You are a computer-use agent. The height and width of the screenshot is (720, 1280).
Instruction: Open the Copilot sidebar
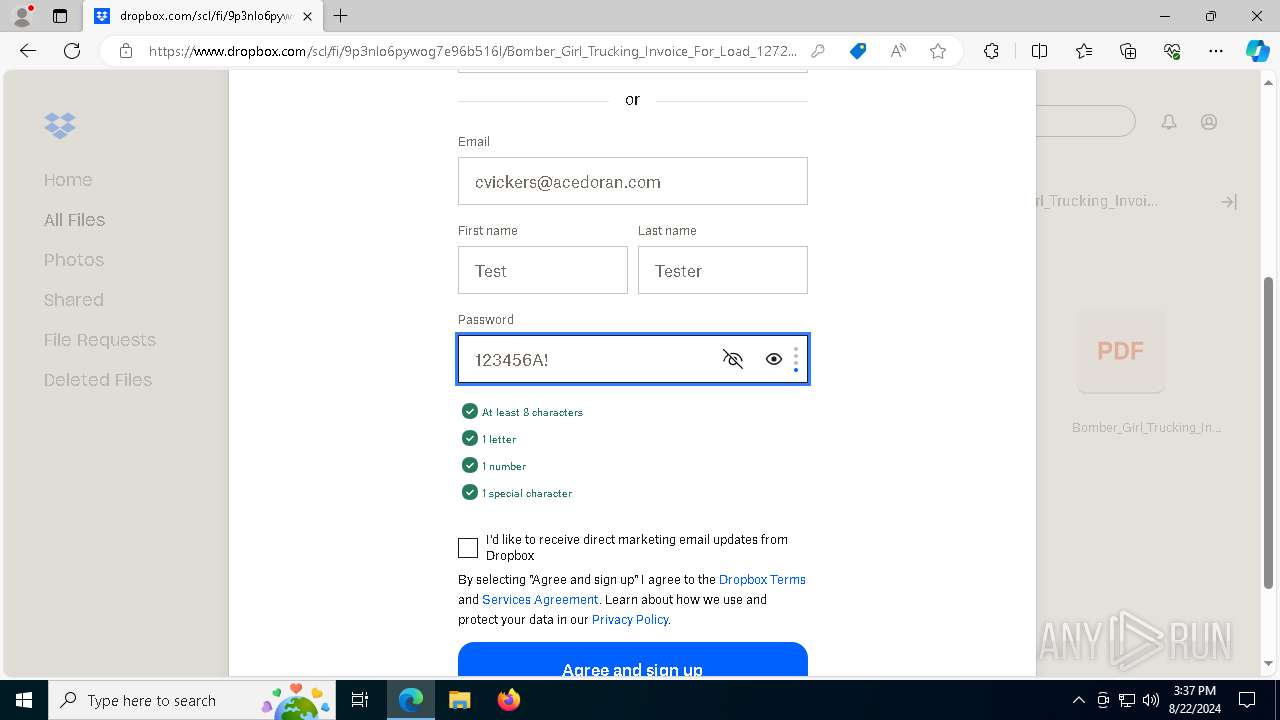[x=1258, y=51]
